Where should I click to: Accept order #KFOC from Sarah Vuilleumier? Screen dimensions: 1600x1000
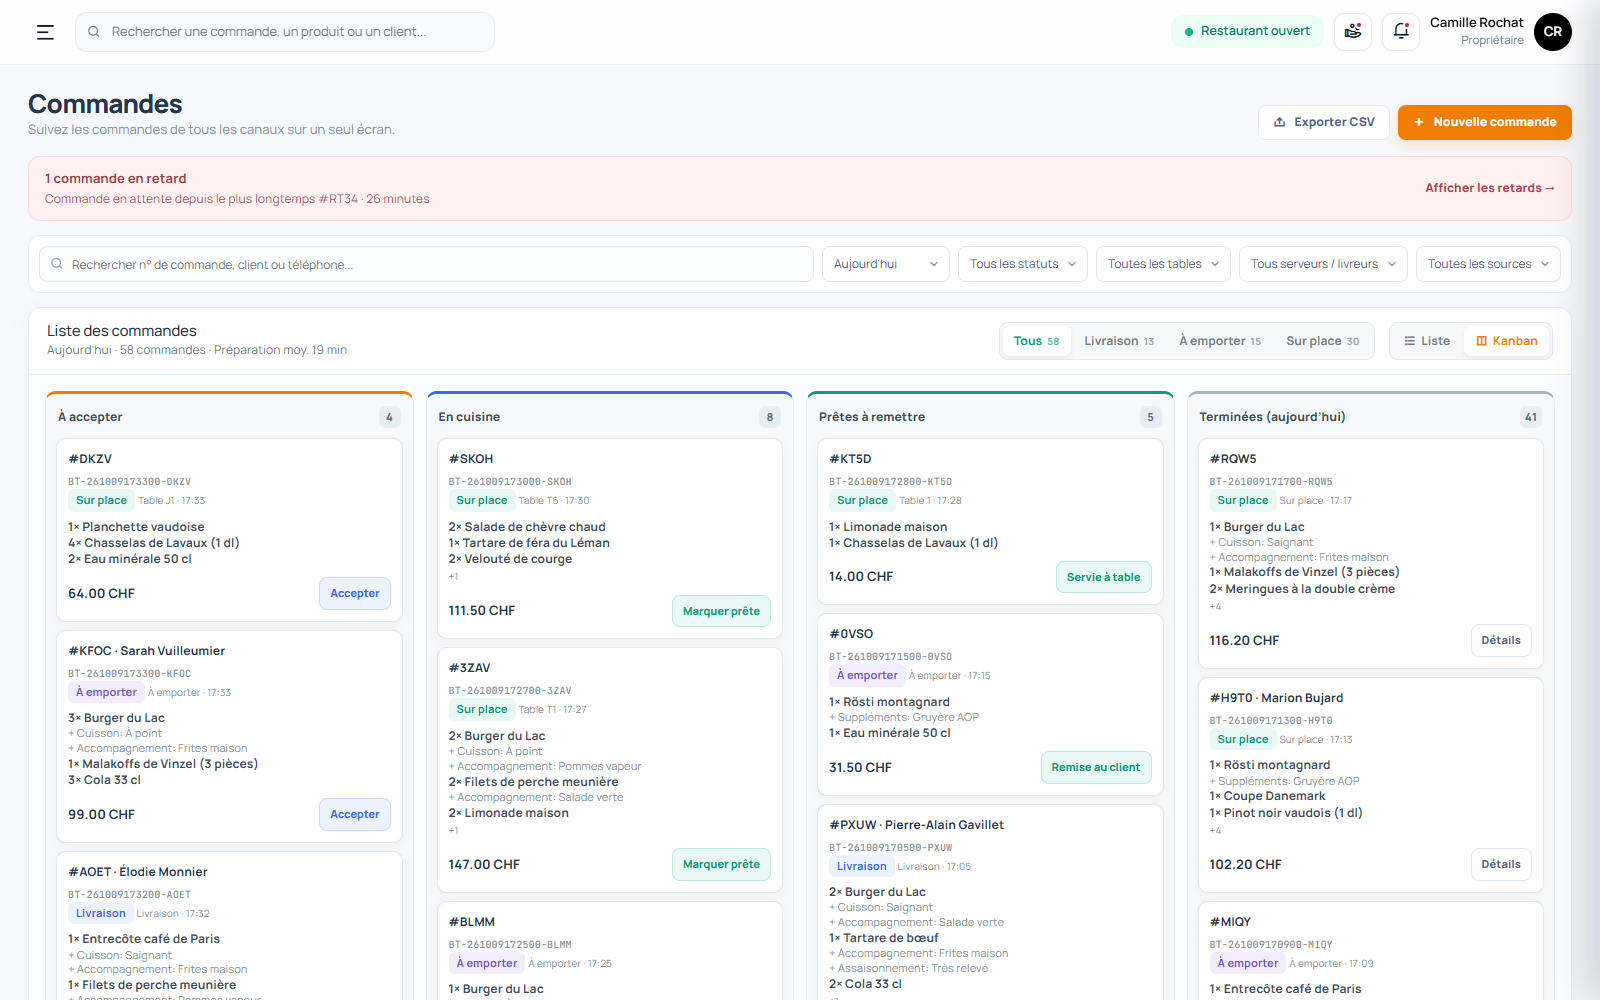click(355, 814)
